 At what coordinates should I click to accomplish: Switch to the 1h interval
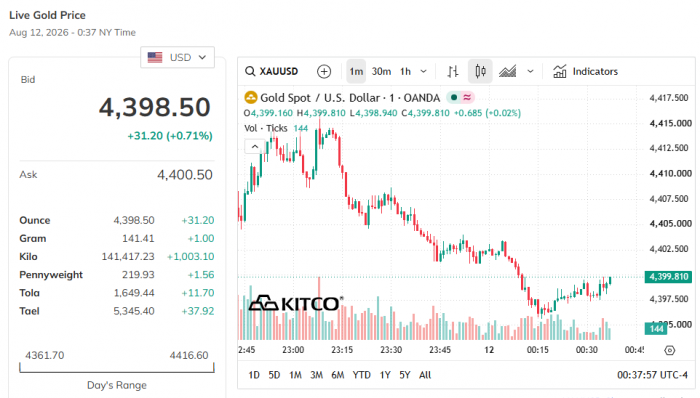(405, 71)
